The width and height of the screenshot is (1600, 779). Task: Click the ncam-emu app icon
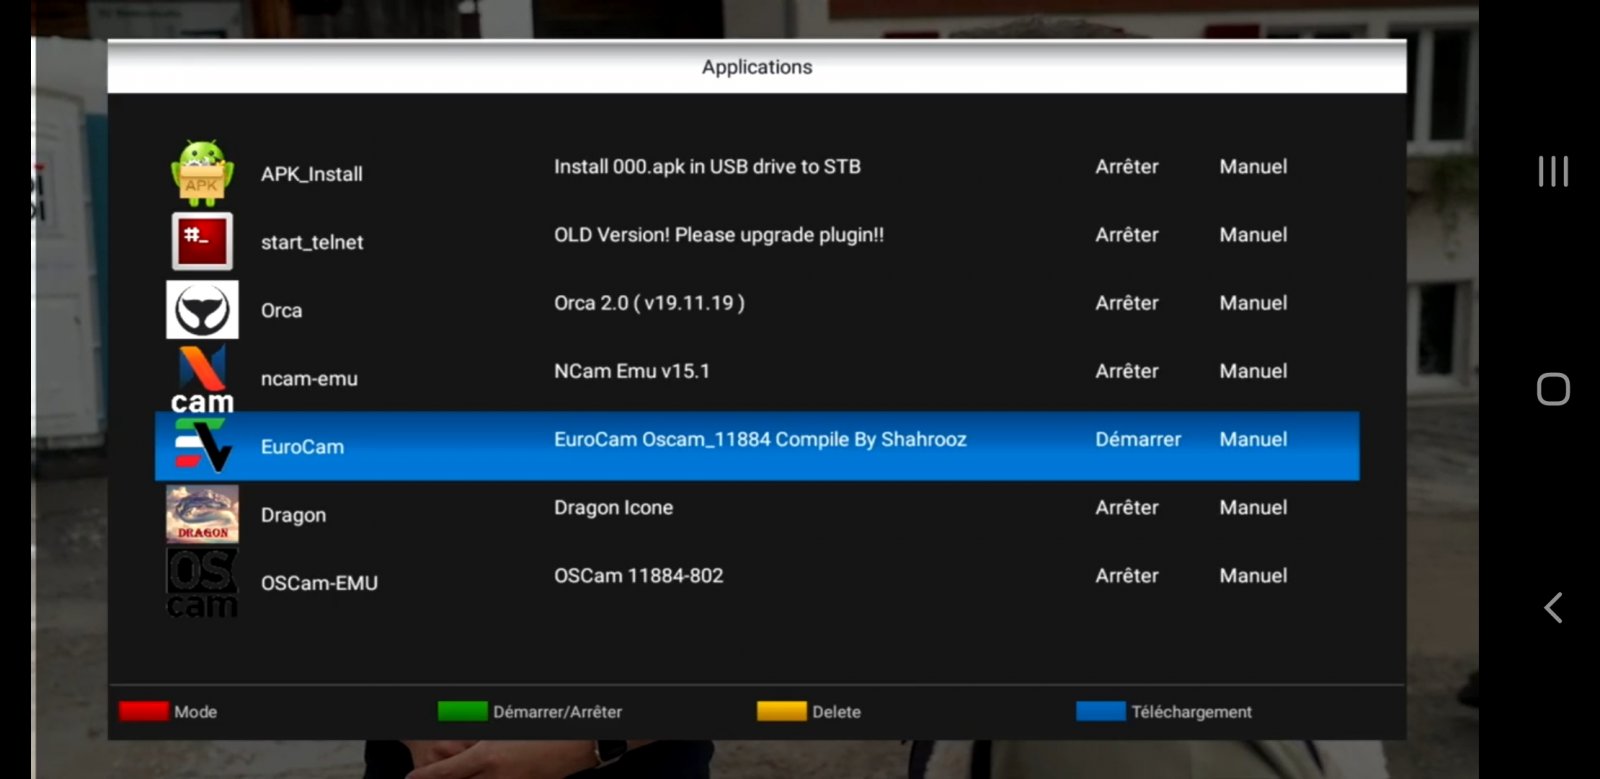pyautogui.click(x=202, y=378)
